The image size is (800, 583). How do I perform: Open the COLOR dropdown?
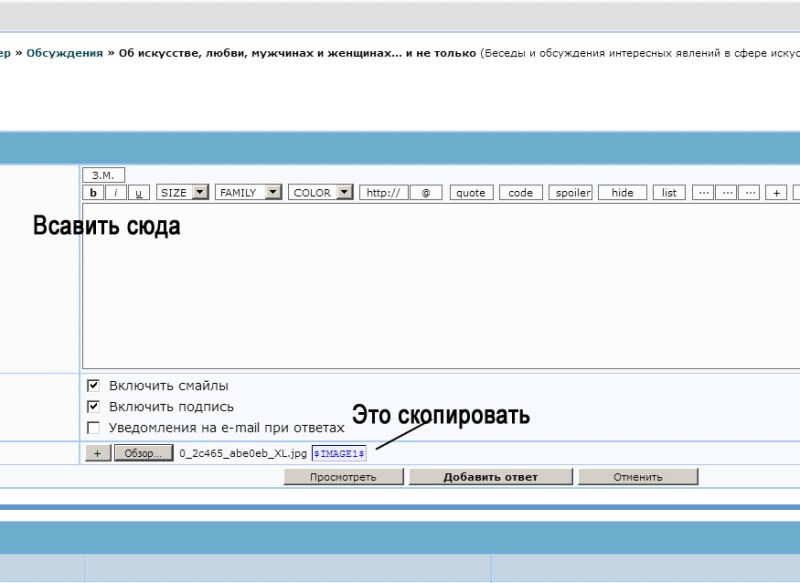(x=321, y=193)
